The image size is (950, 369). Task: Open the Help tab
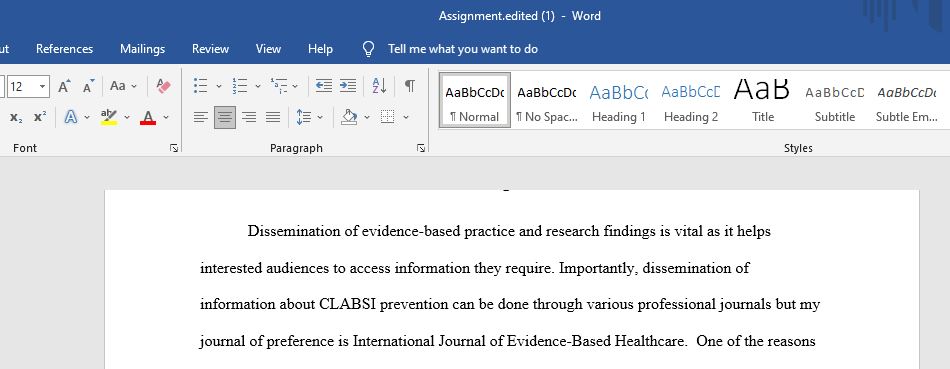320,49
